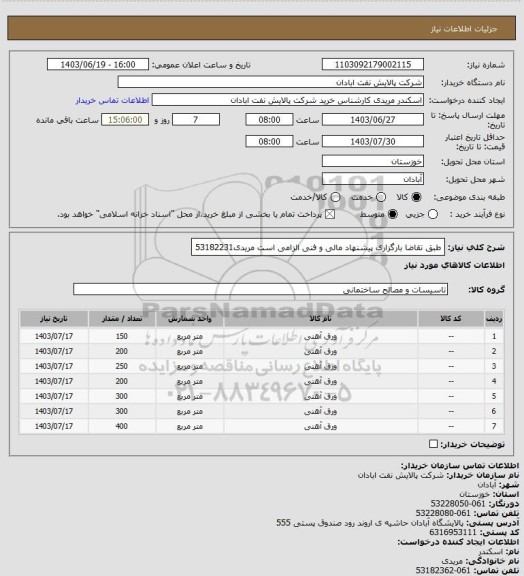
Task: Choose the متوسط purchase process option
Action: 393,215
